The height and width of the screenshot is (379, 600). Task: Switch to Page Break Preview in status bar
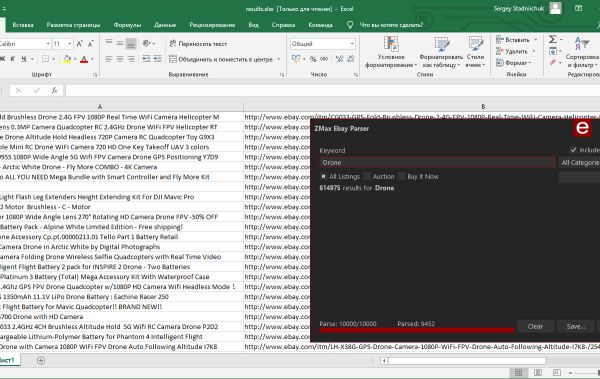pos(557,372)
